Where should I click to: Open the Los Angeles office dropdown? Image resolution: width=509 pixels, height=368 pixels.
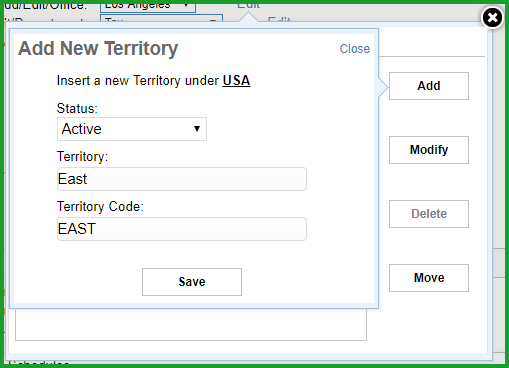tap(148, 7)
